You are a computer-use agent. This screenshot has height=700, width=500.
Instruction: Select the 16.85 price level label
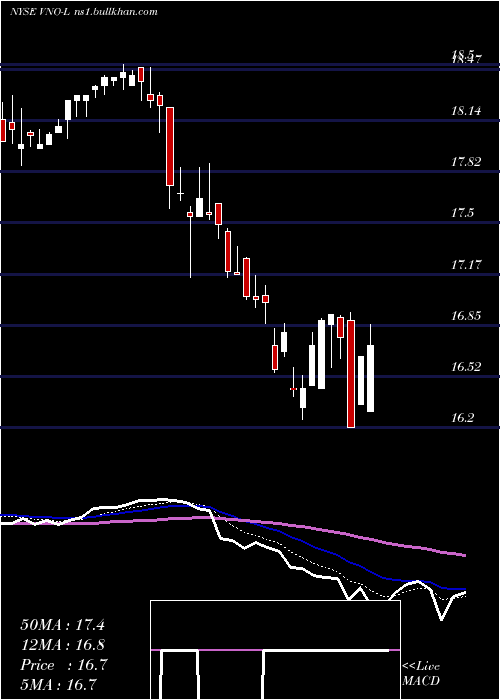466,316
